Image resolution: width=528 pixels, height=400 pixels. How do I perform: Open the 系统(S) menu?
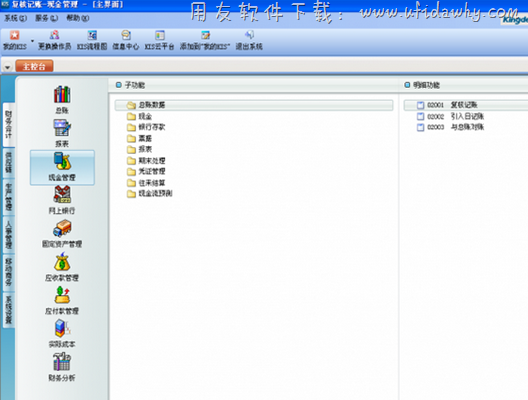coord(15,18)
